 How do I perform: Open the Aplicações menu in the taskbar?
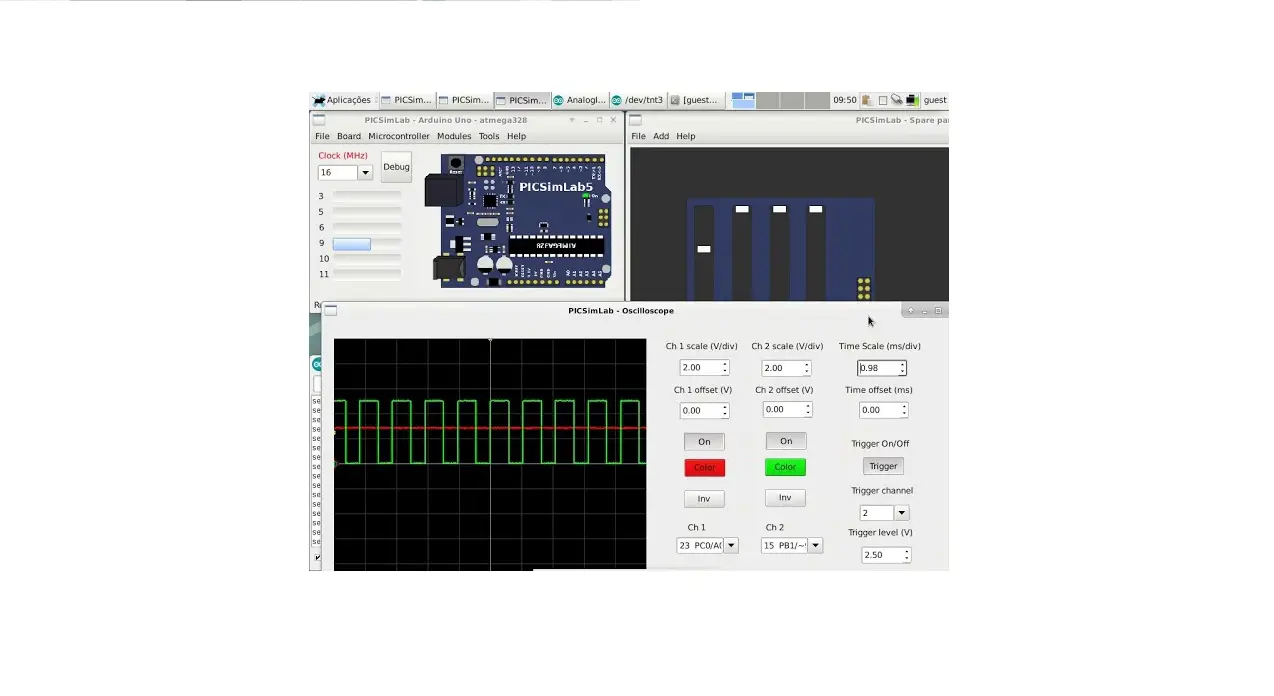(342, 99)
